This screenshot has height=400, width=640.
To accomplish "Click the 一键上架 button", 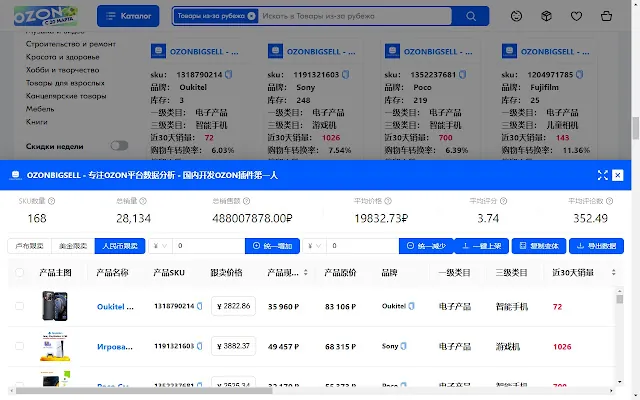I will click(481, 246).
